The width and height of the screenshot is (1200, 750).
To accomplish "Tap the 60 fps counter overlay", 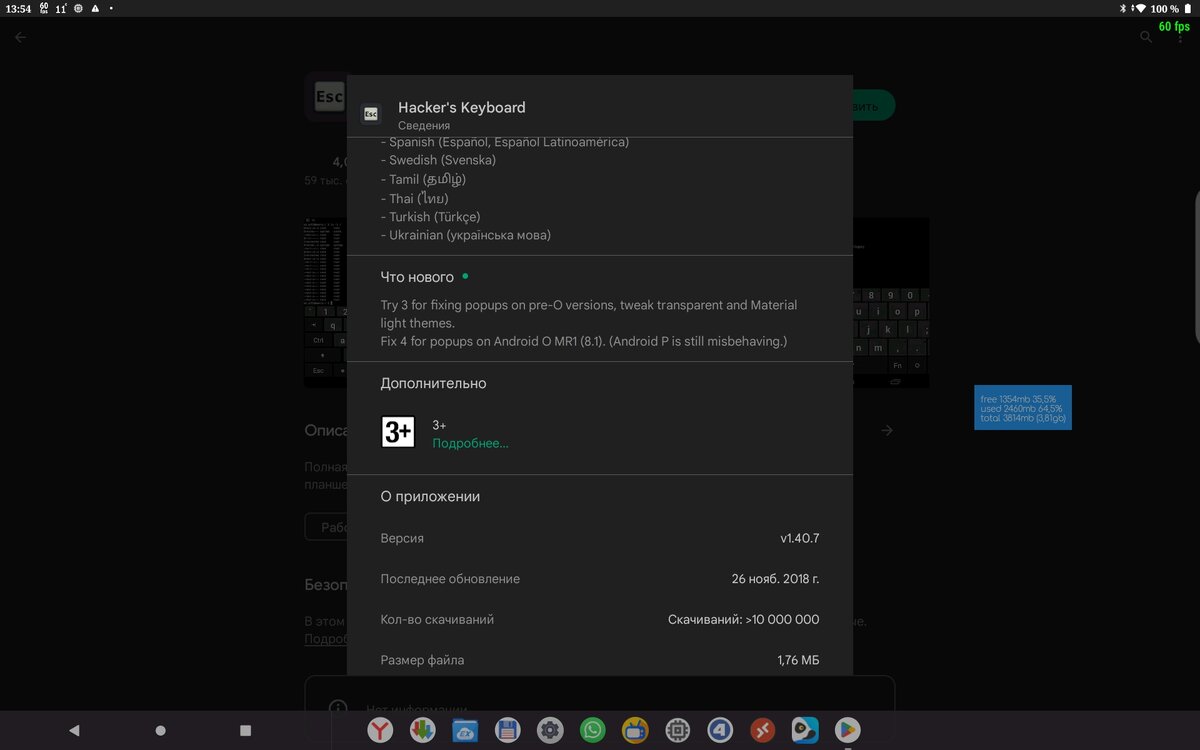I will tap(1174, 27).
